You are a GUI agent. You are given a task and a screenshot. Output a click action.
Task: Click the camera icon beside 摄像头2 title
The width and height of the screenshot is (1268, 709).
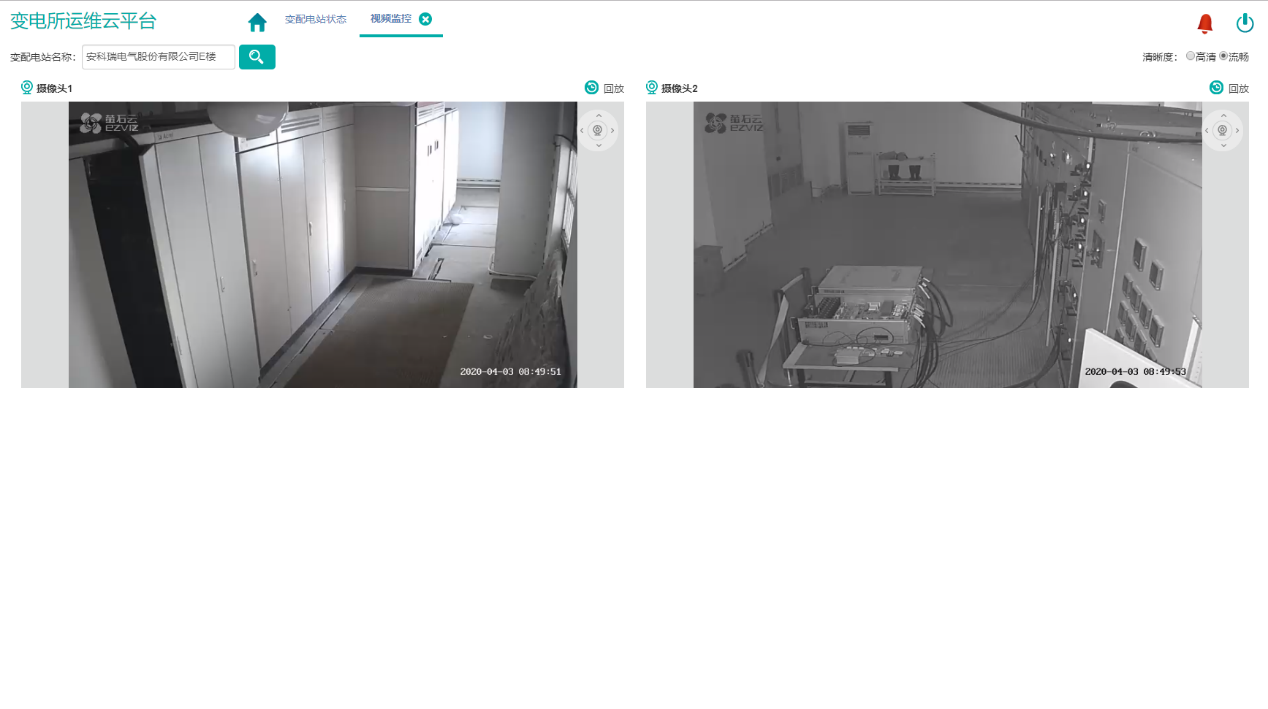(652, 88)
